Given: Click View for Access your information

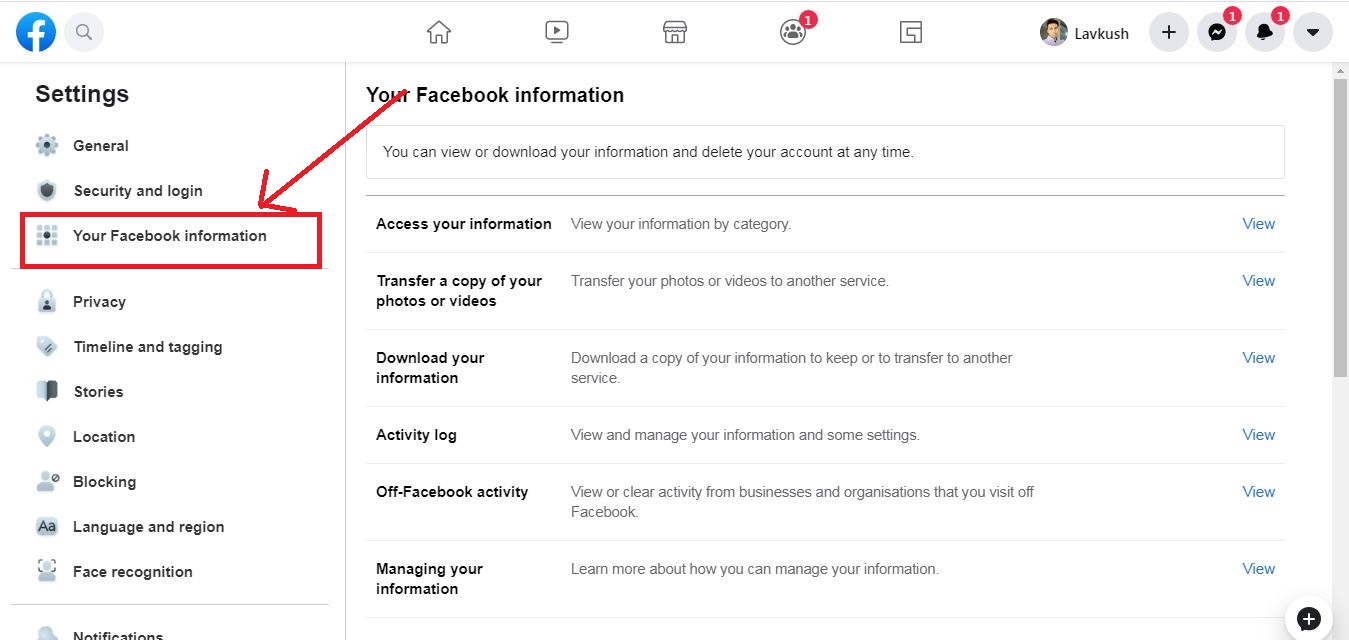Looking at the screenshot, I should pyautogui.click(x=1258, y=224).
